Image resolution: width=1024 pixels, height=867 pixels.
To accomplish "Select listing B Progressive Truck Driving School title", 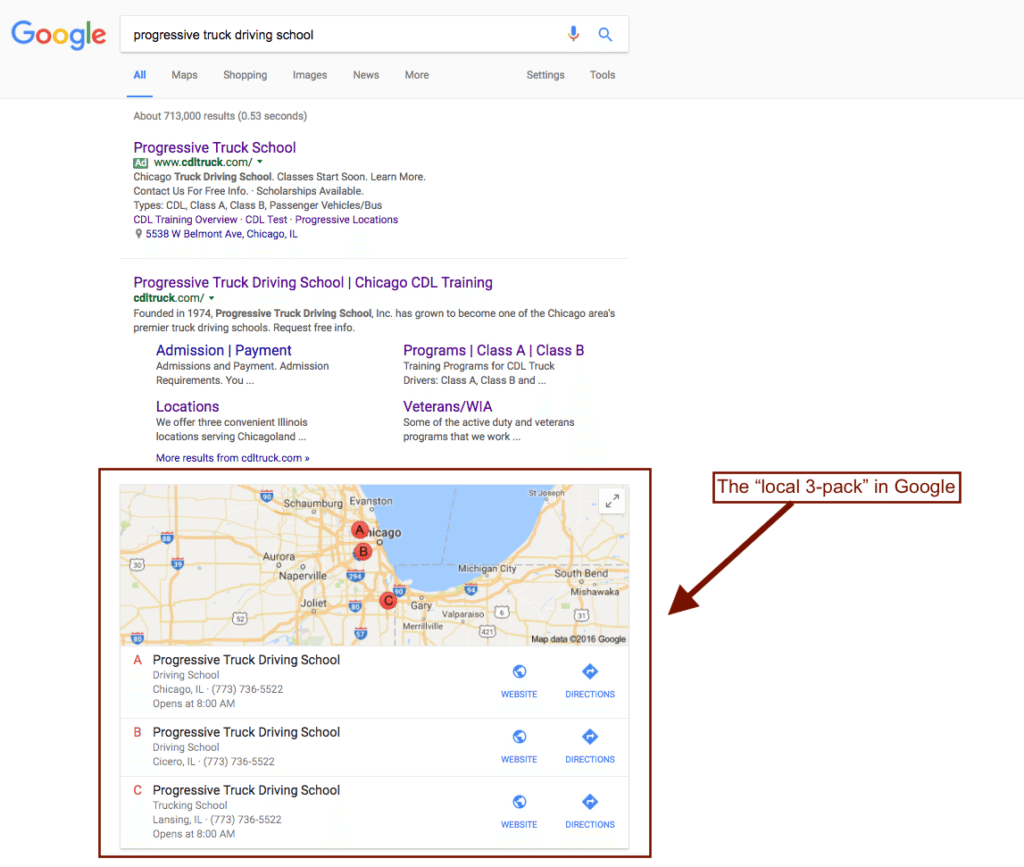I will tap(246, 732).
